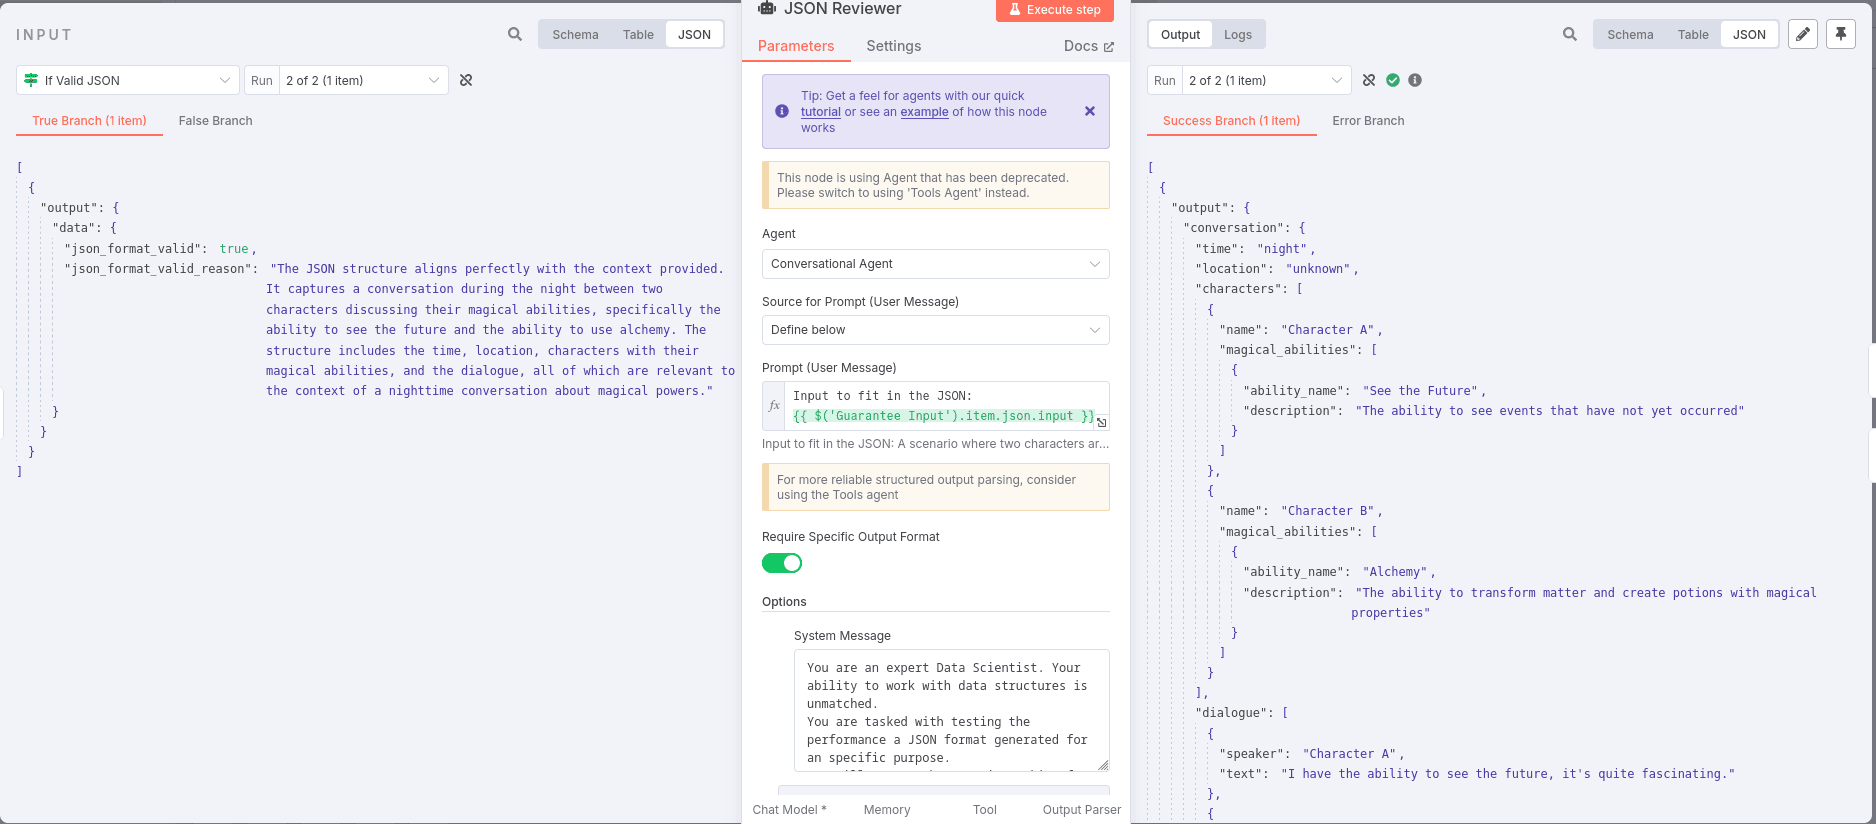The image size is (1876, 824).
Task: Click the JSON Reviewer robot icon
Action: point(767,9)
